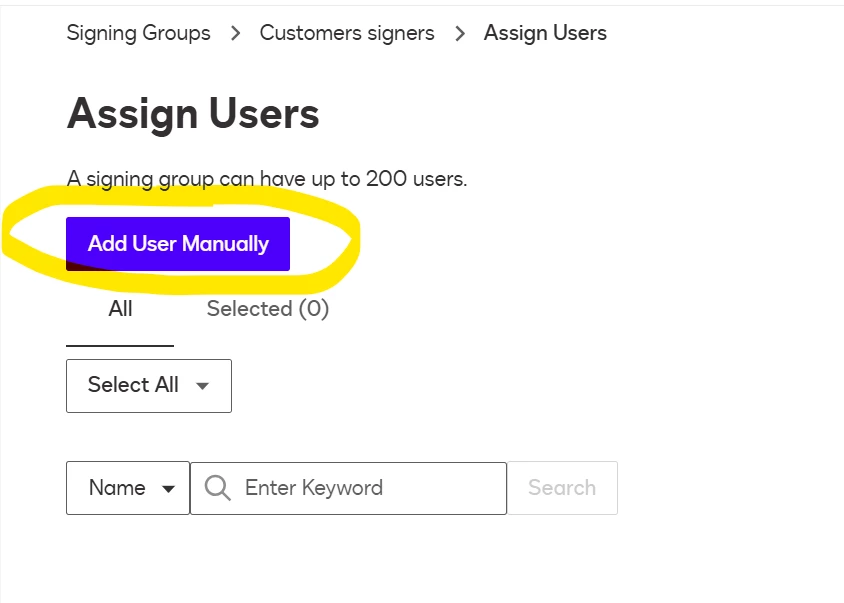Image resolution: width=844 pixels, height=603 pixels.
Task: Click the magnifying glass search icon
Action: 217,488
